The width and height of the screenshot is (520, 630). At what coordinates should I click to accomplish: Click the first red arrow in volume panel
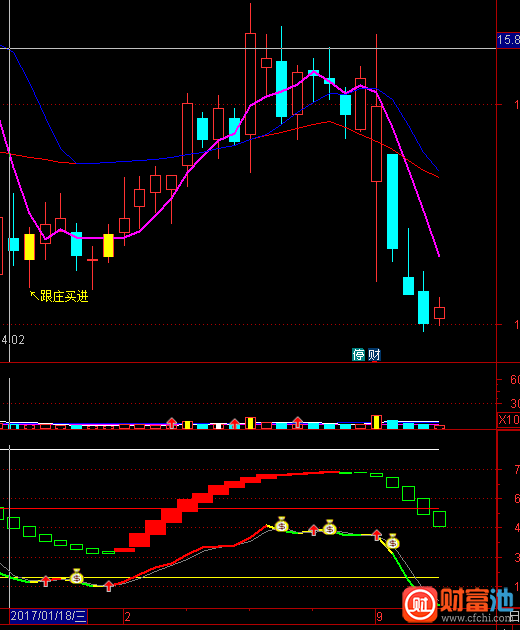[172, 423]
